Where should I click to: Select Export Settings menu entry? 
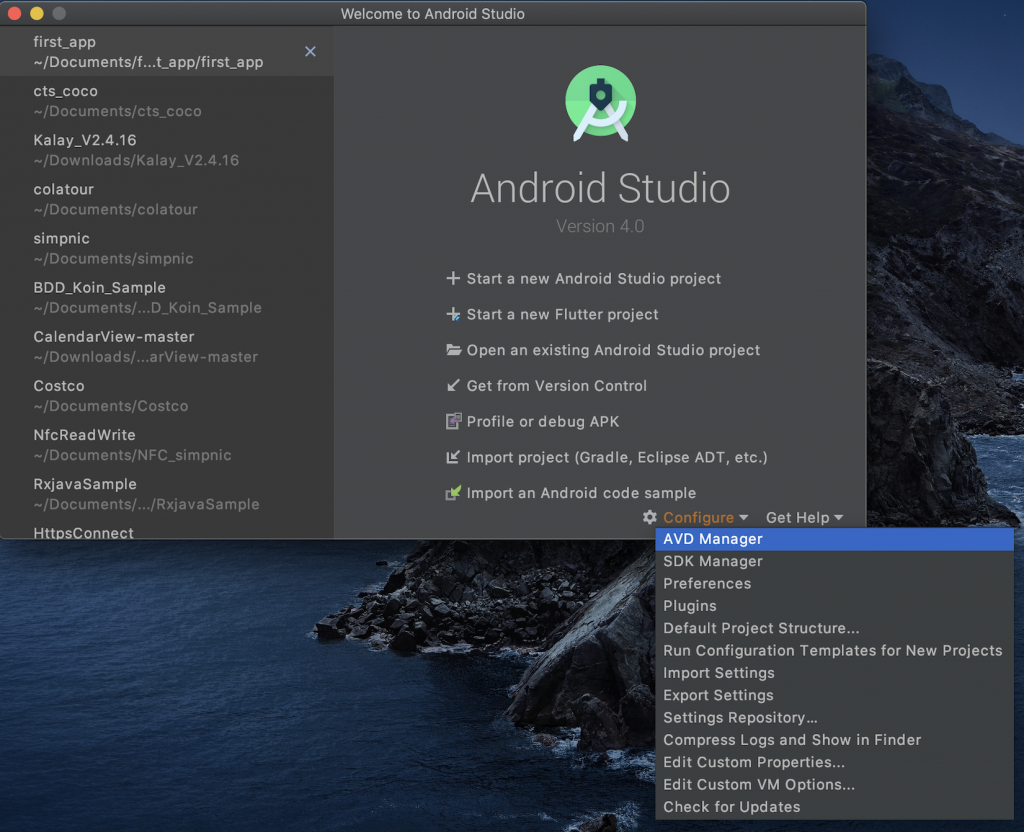834,695
